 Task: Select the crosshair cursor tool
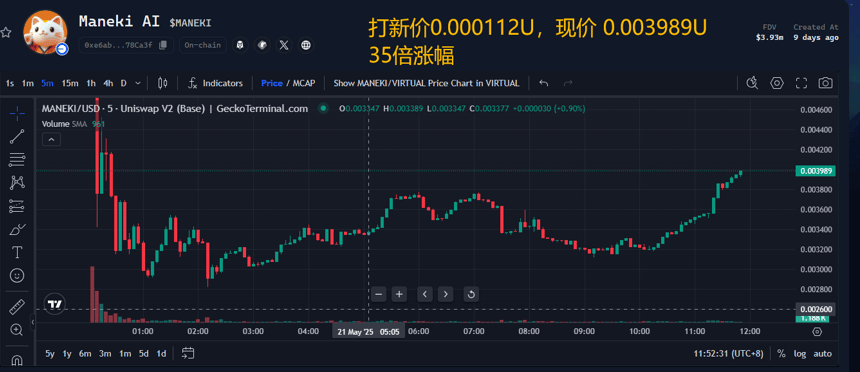[x=17, y=114]
